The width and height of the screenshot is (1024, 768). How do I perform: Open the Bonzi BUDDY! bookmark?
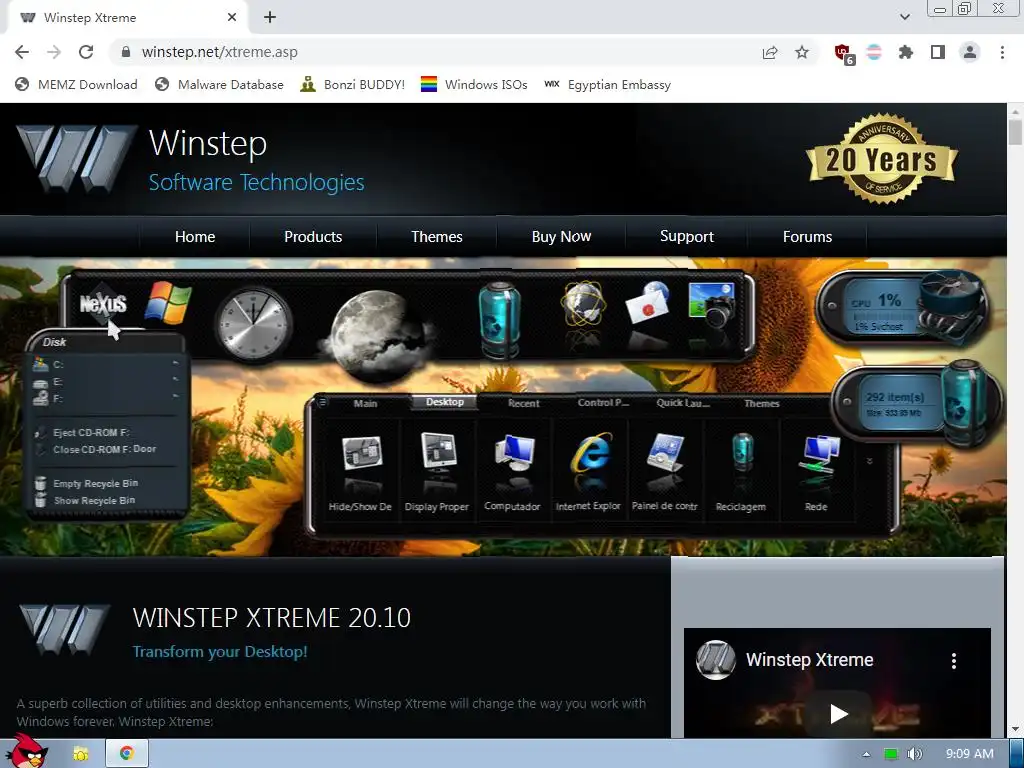pos(353,84)
